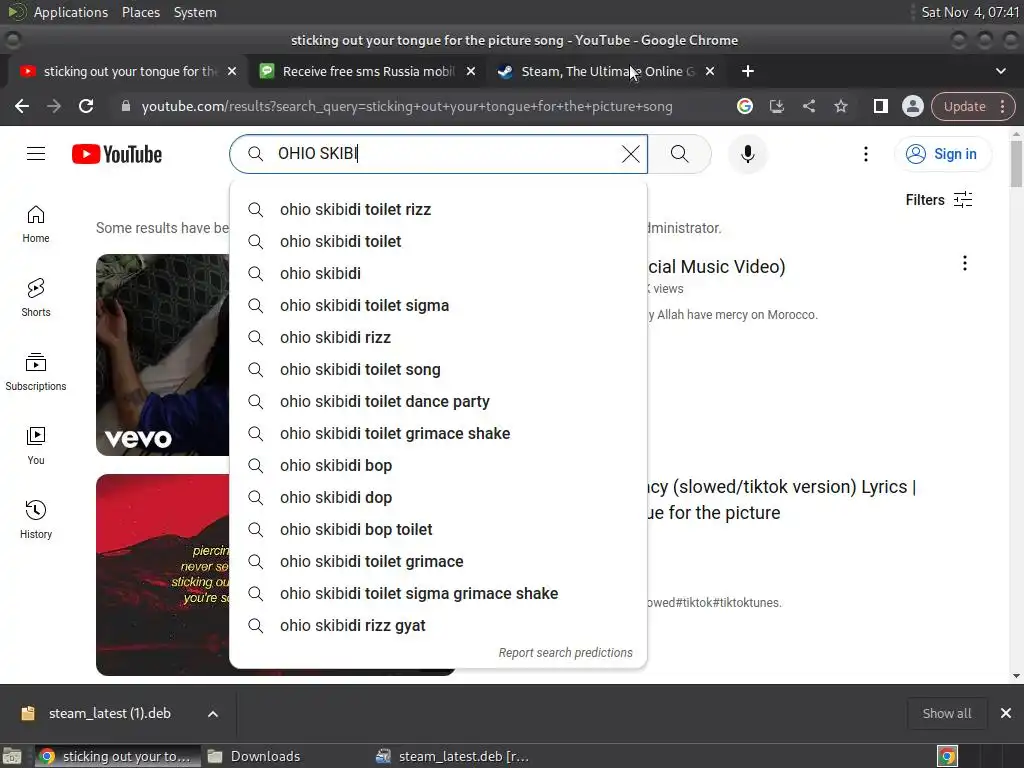Select suggestion 'ohio skibidi bop toilet'
This screenshot has width=1024, height=768.
point(438,530)
